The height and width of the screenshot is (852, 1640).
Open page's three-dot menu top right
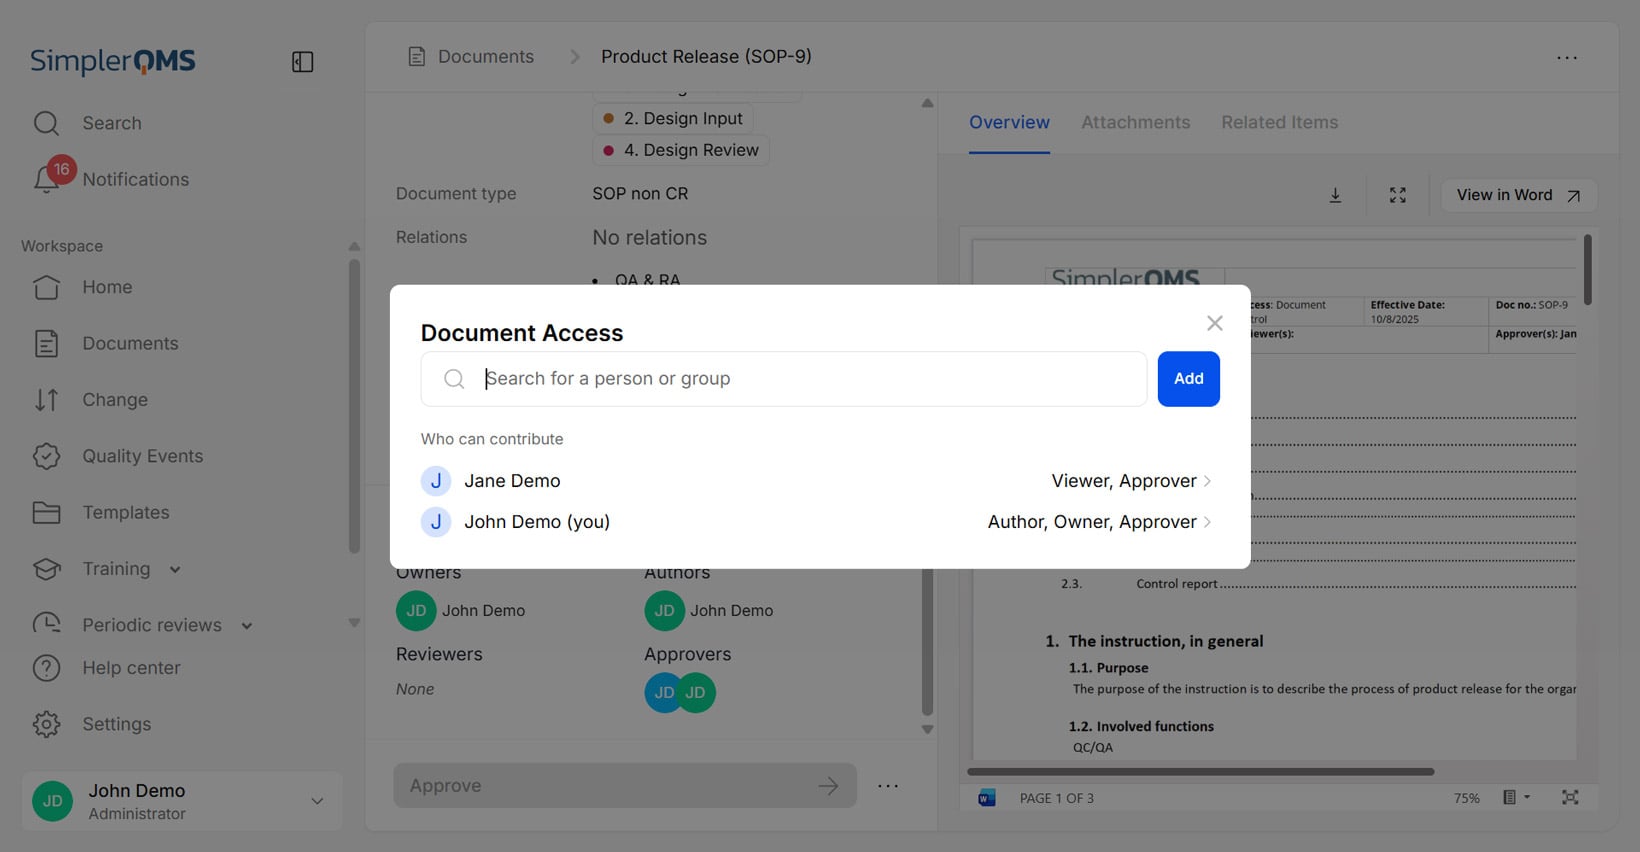[x=1567, y=58]
